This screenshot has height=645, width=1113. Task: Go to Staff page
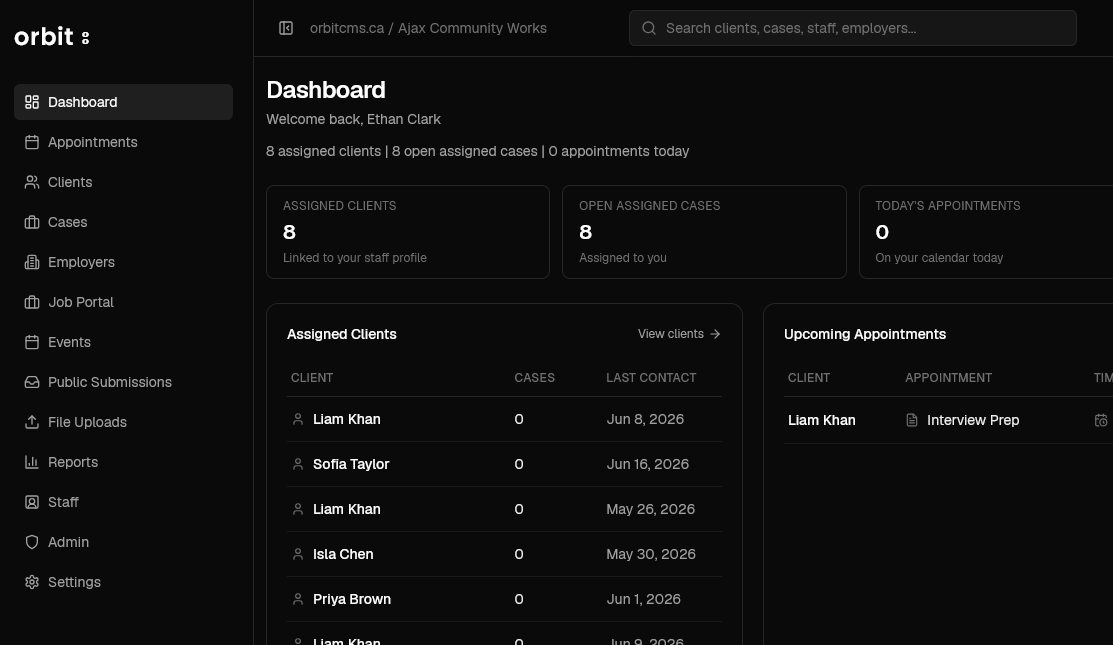click(x=124, y=502)
